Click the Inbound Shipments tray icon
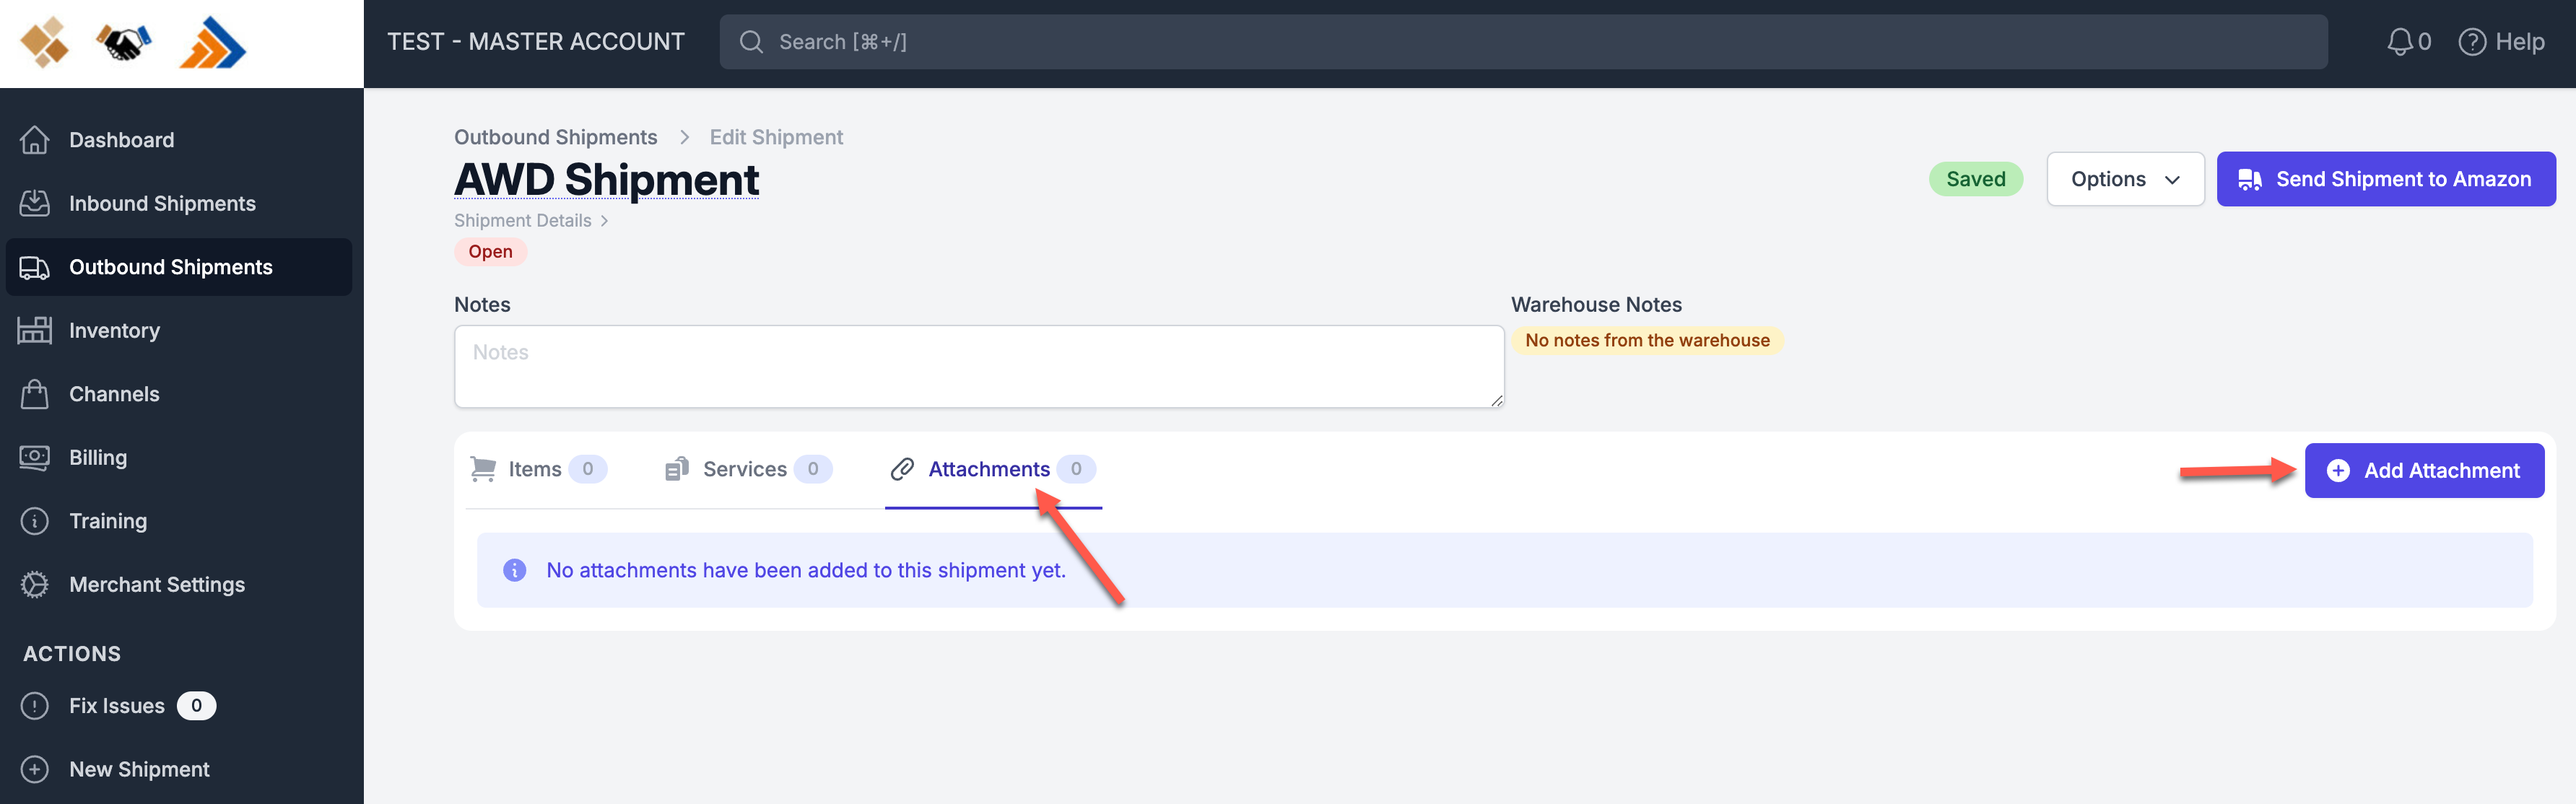The height and width of the screenshot is (804, 2576). point(34,203)
